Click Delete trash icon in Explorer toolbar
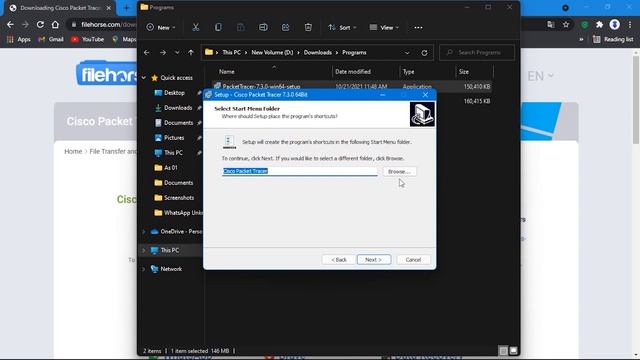Image resolution: width=640 pixels, height=360 pixels. [308, 27]
